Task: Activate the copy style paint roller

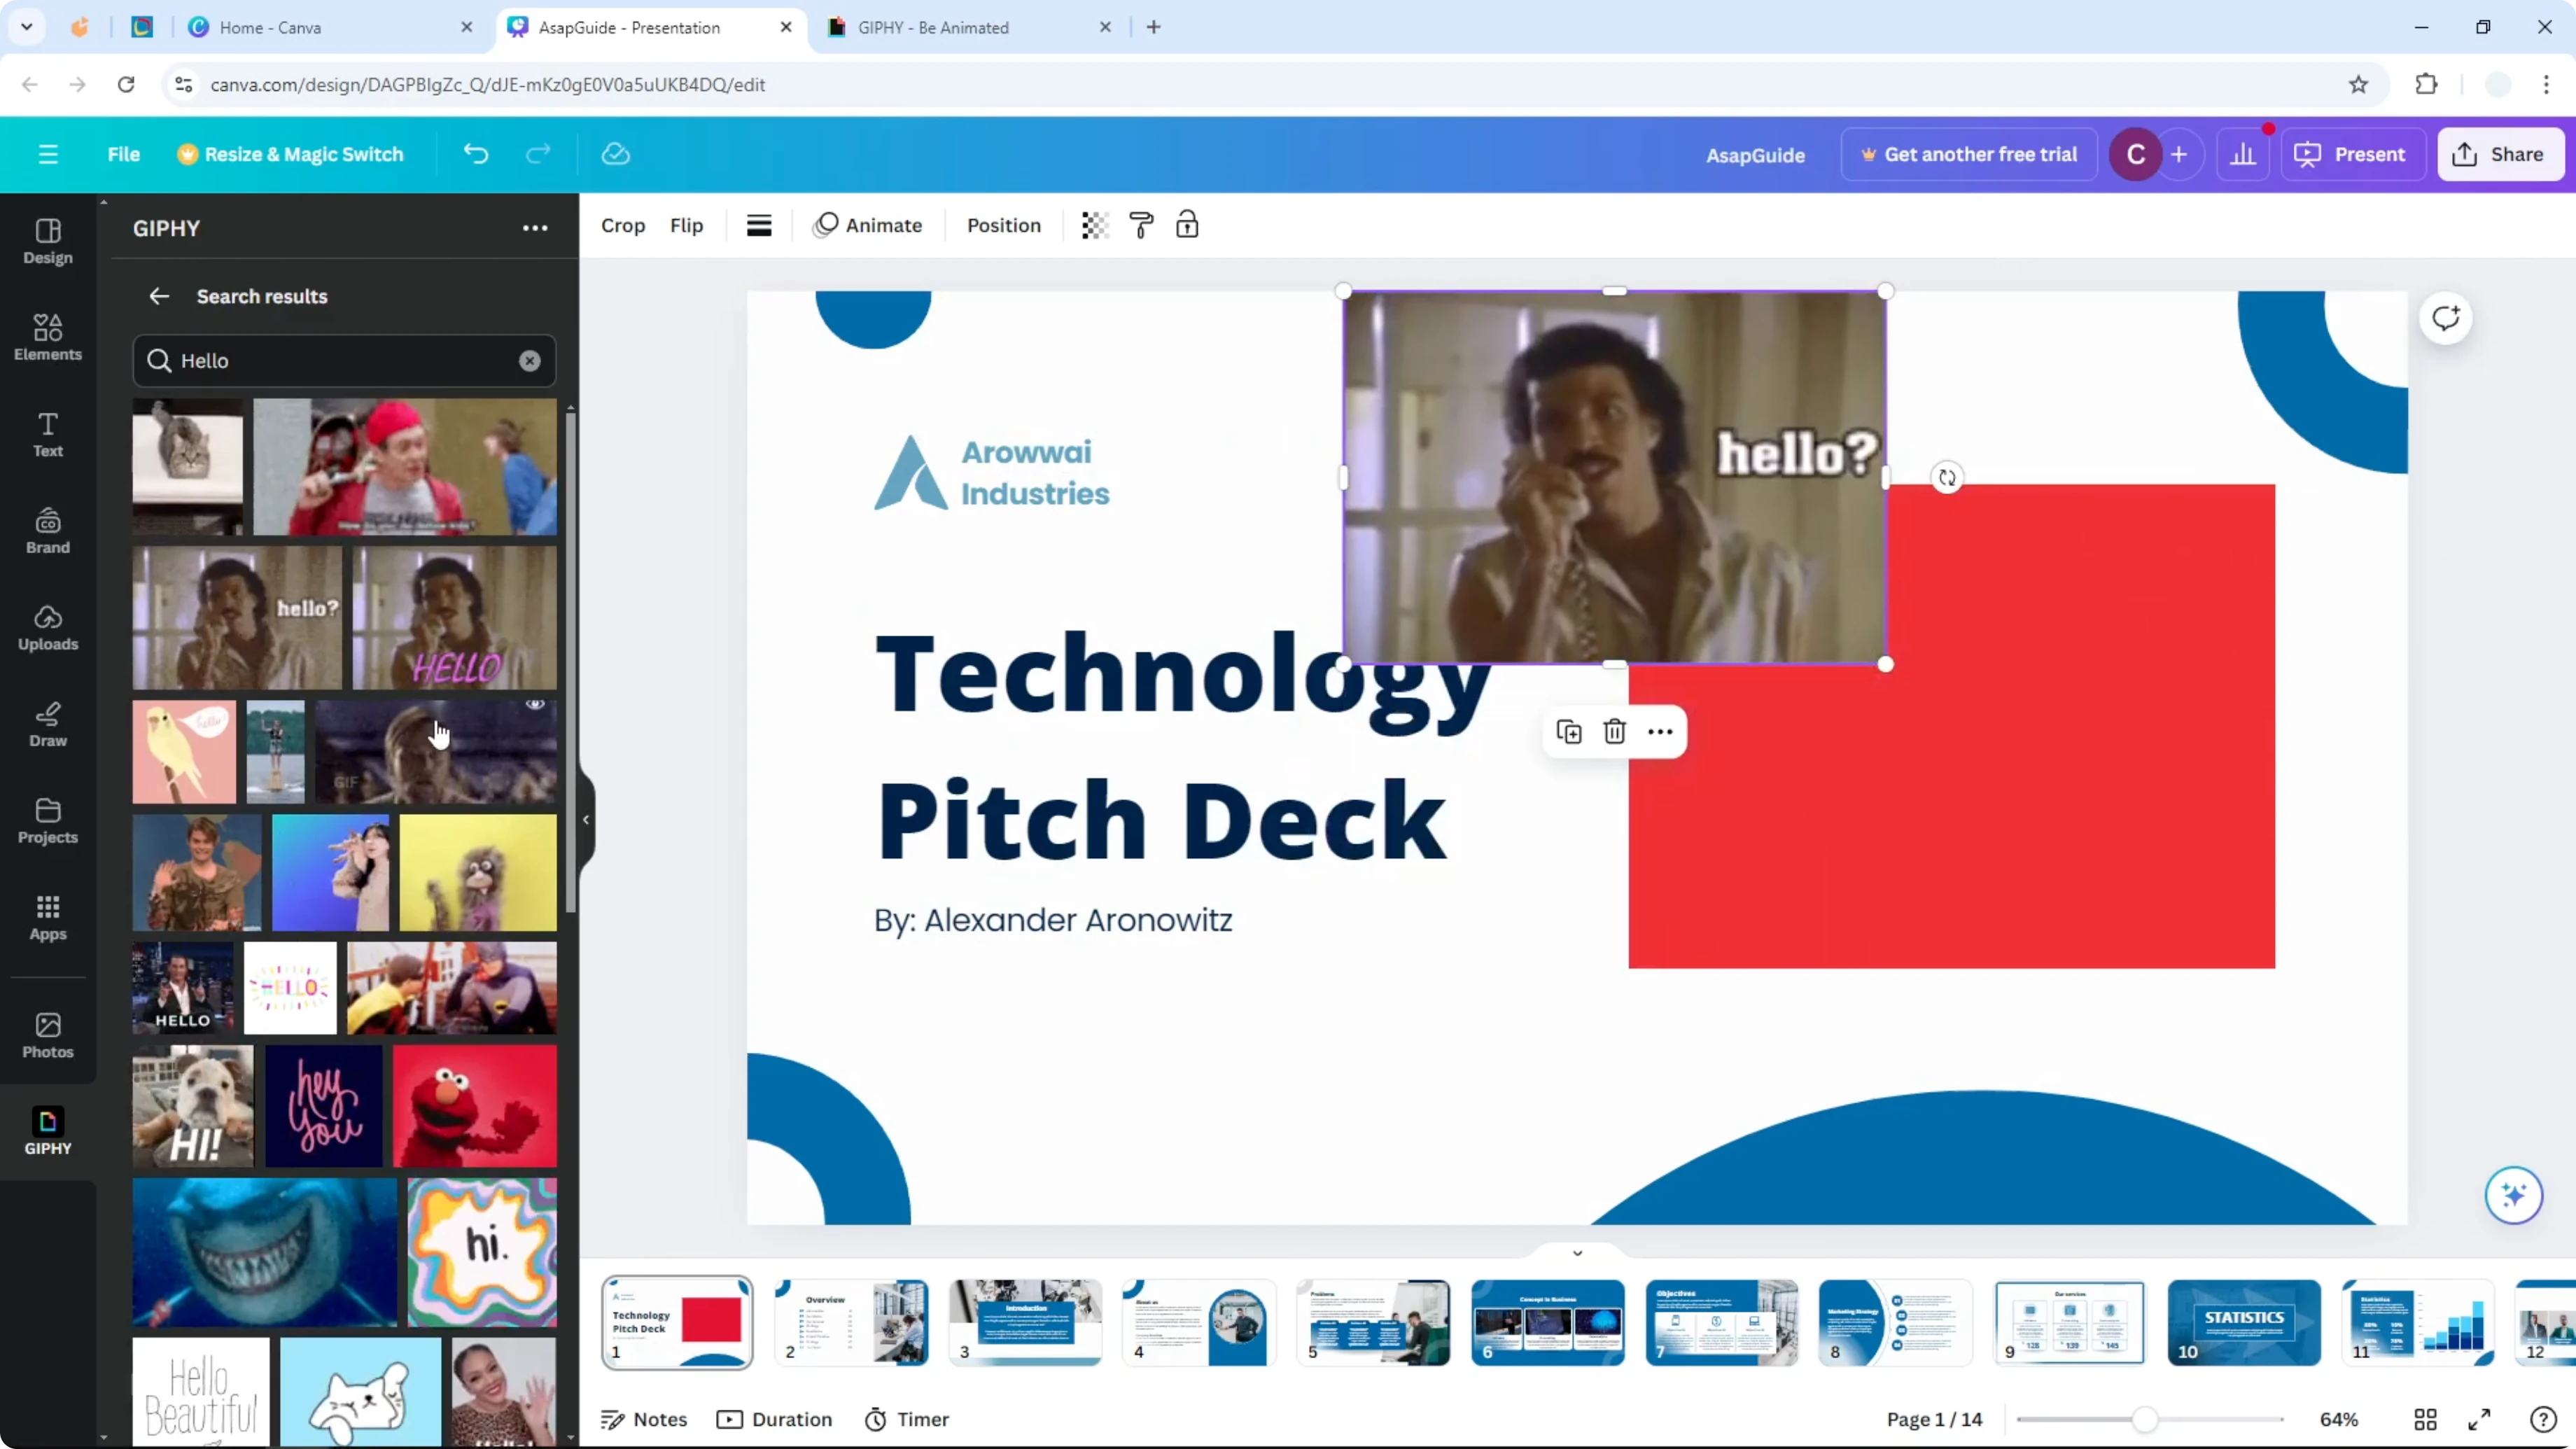Action: [1141, 225]
